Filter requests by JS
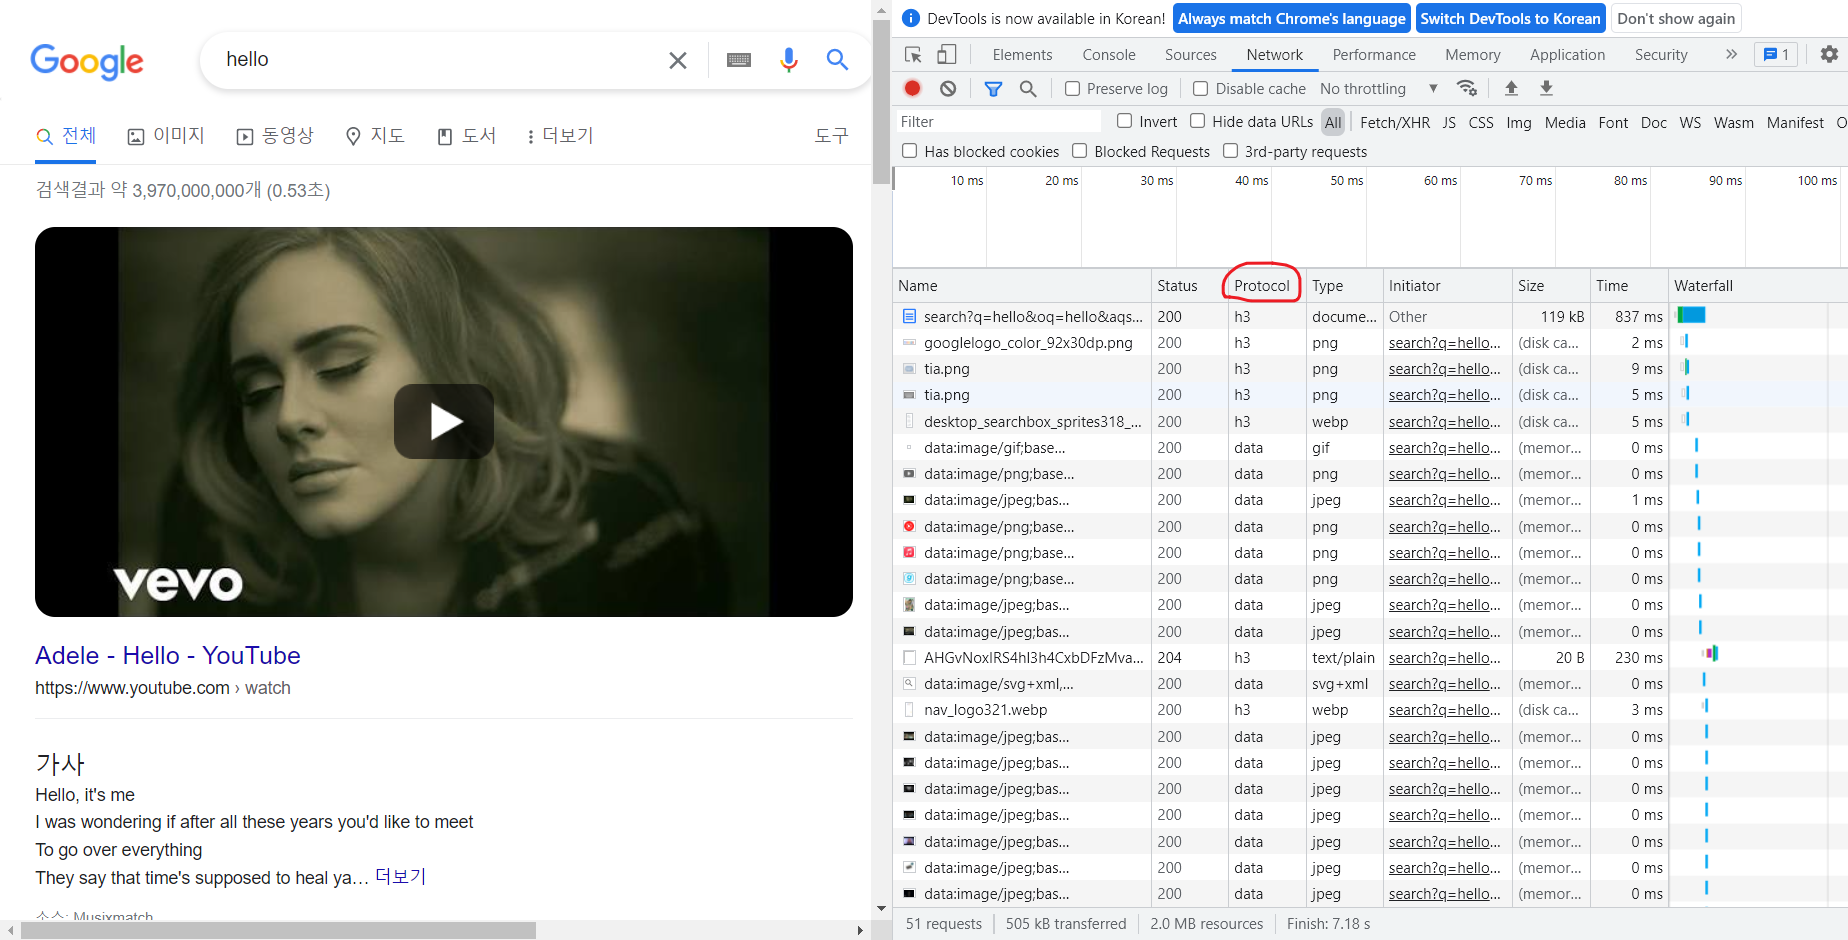The width and height of the screenshot is (1848, 940). [1449, 122]
